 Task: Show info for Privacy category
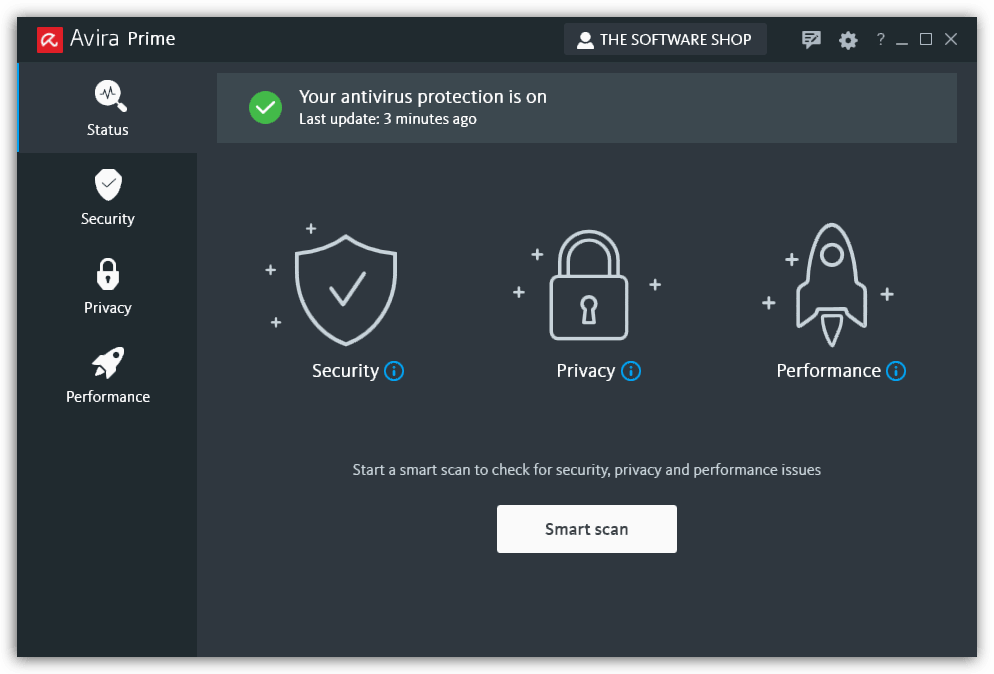point(630,371)
